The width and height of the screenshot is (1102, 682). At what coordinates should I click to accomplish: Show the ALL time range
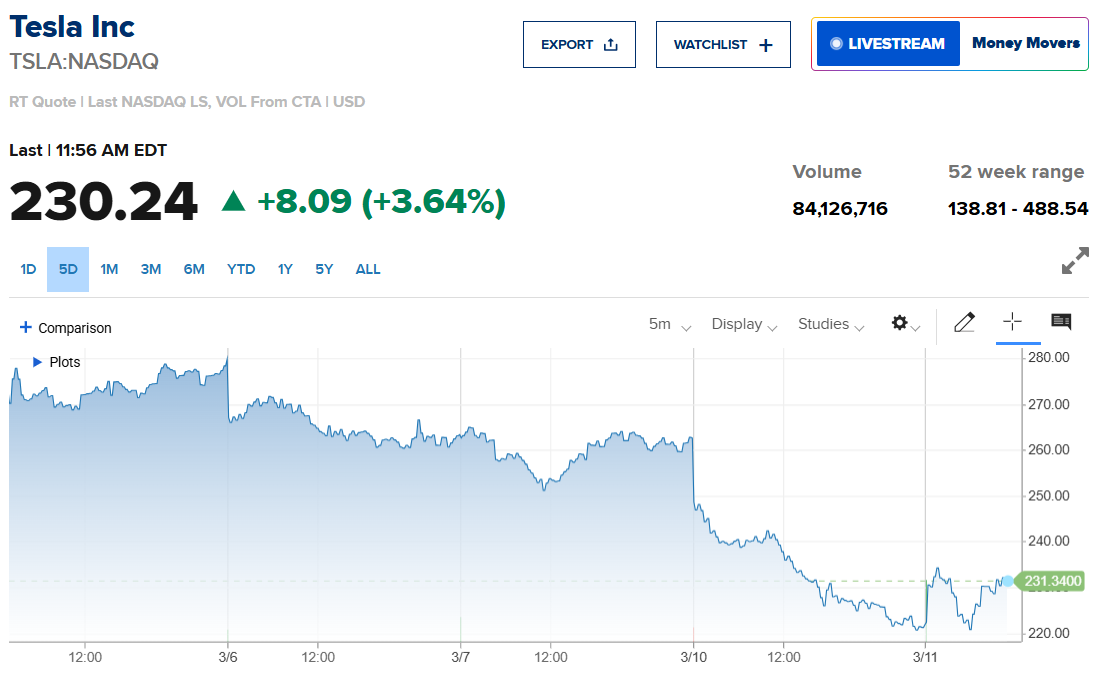pyautogui.click(x=368, y=269)
